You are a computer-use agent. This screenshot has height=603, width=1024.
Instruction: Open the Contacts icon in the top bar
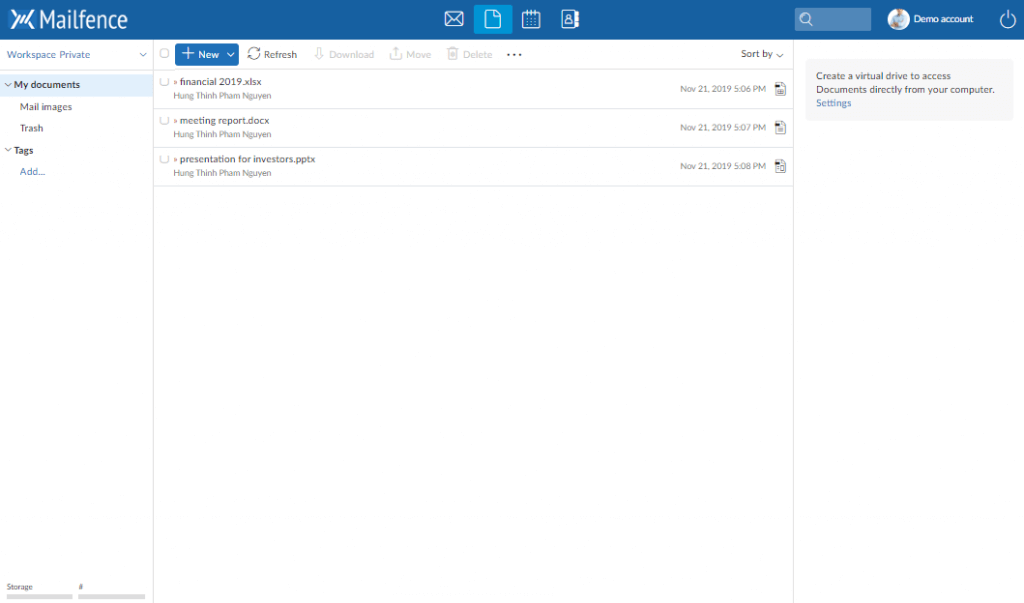(x=569, y=18)
